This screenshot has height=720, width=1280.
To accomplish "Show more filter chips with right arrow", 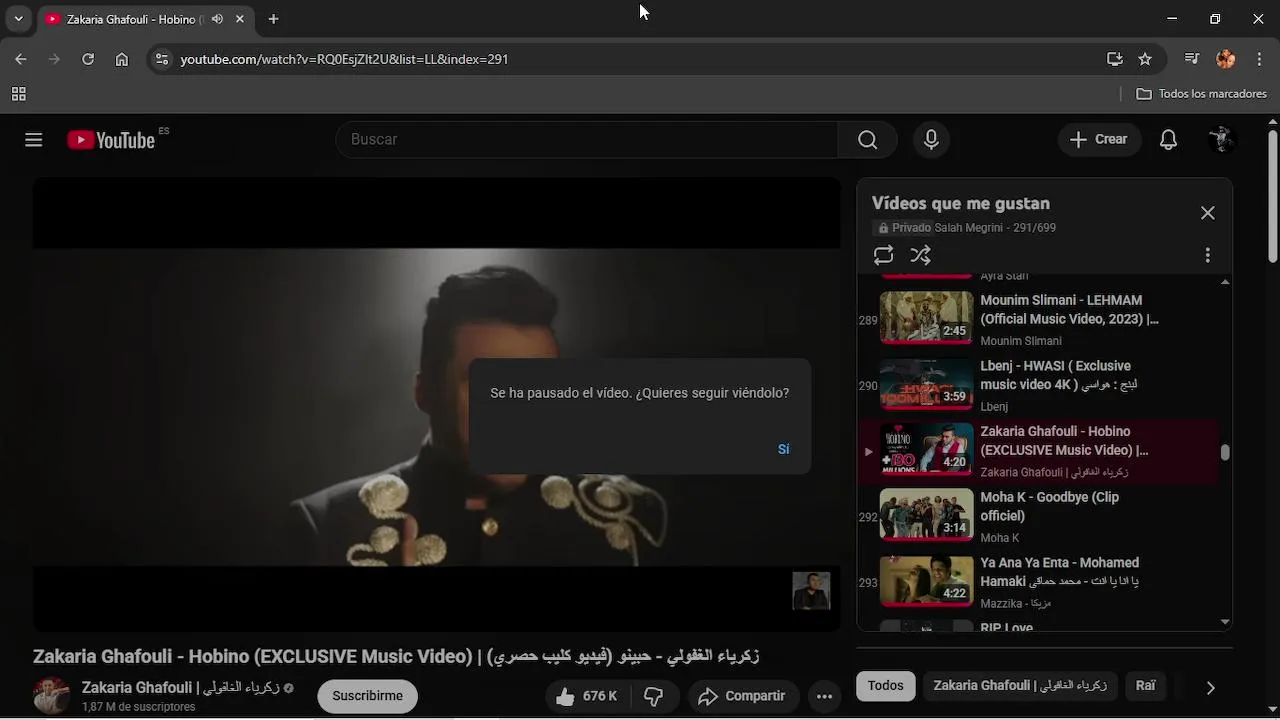I will pos(1210,687).
